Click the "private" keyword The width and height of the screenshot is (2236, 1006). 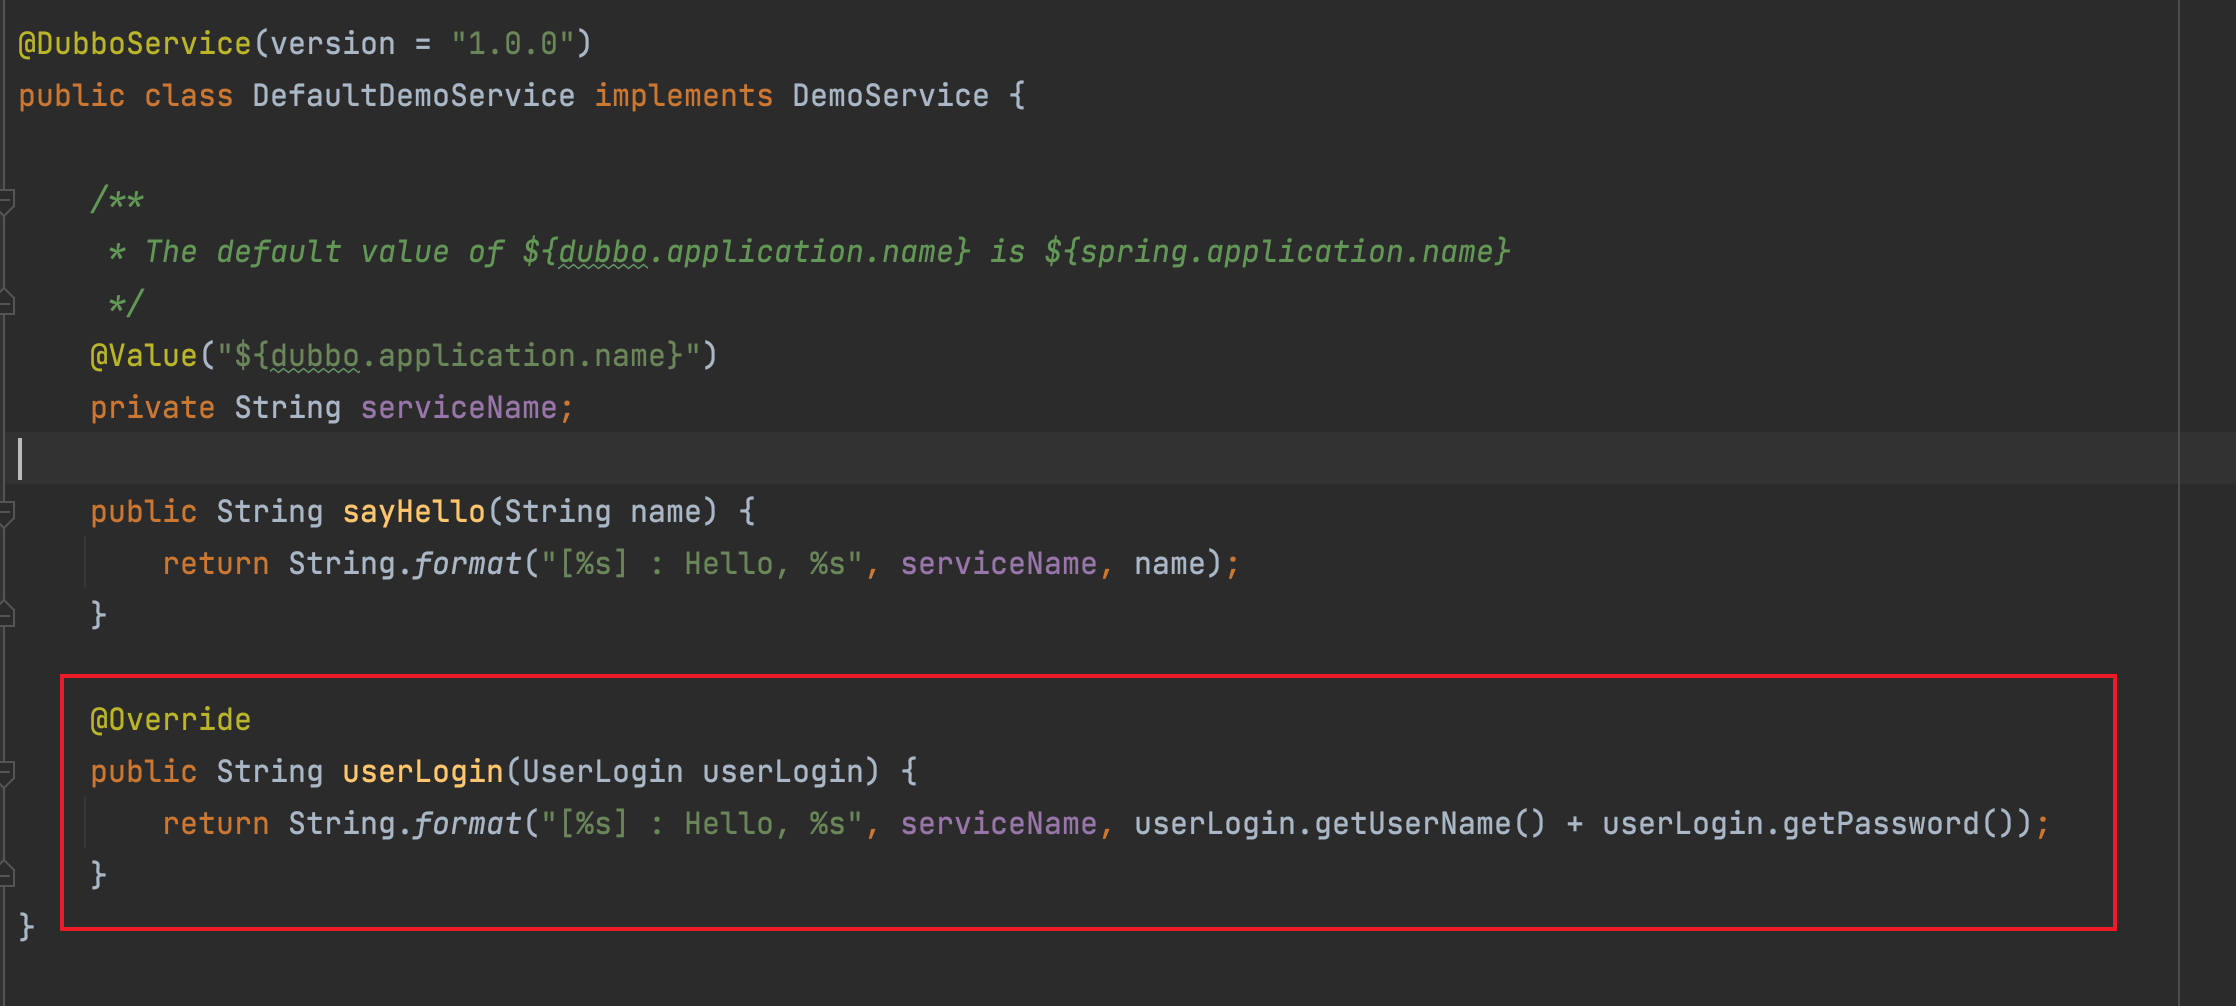pyautogui.click(x=152, y=408)
